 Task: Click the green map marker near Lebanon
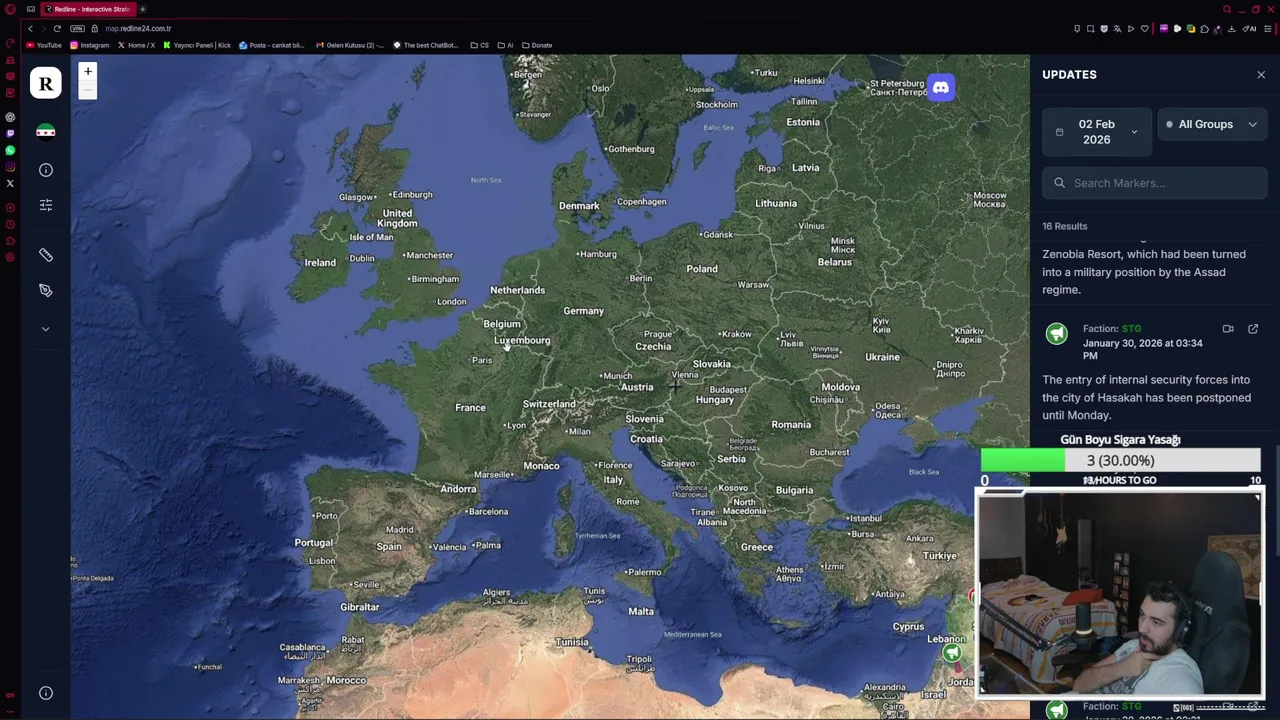click(952, 653)
